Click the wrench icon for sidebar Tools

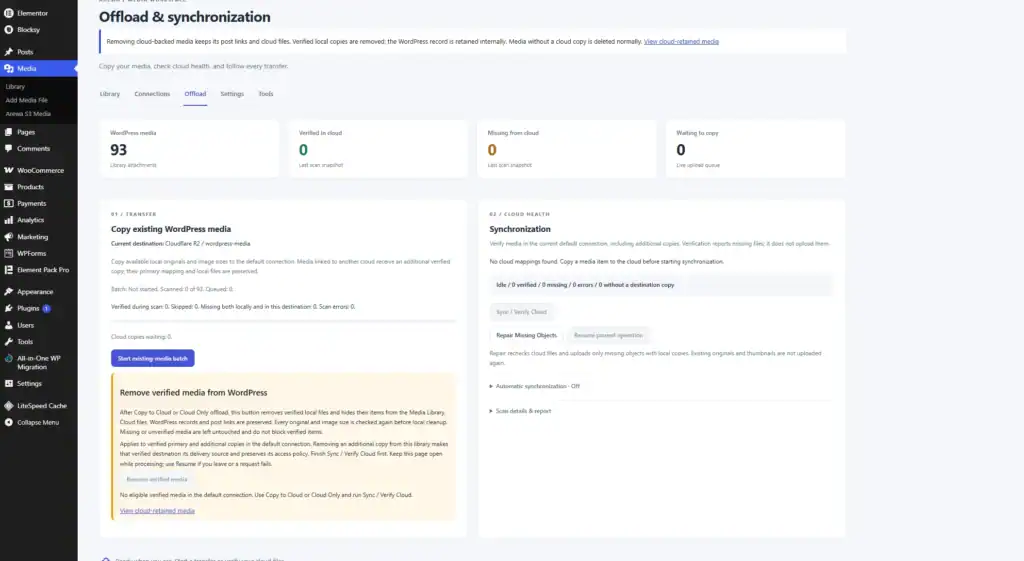click(x=8, y=342)
